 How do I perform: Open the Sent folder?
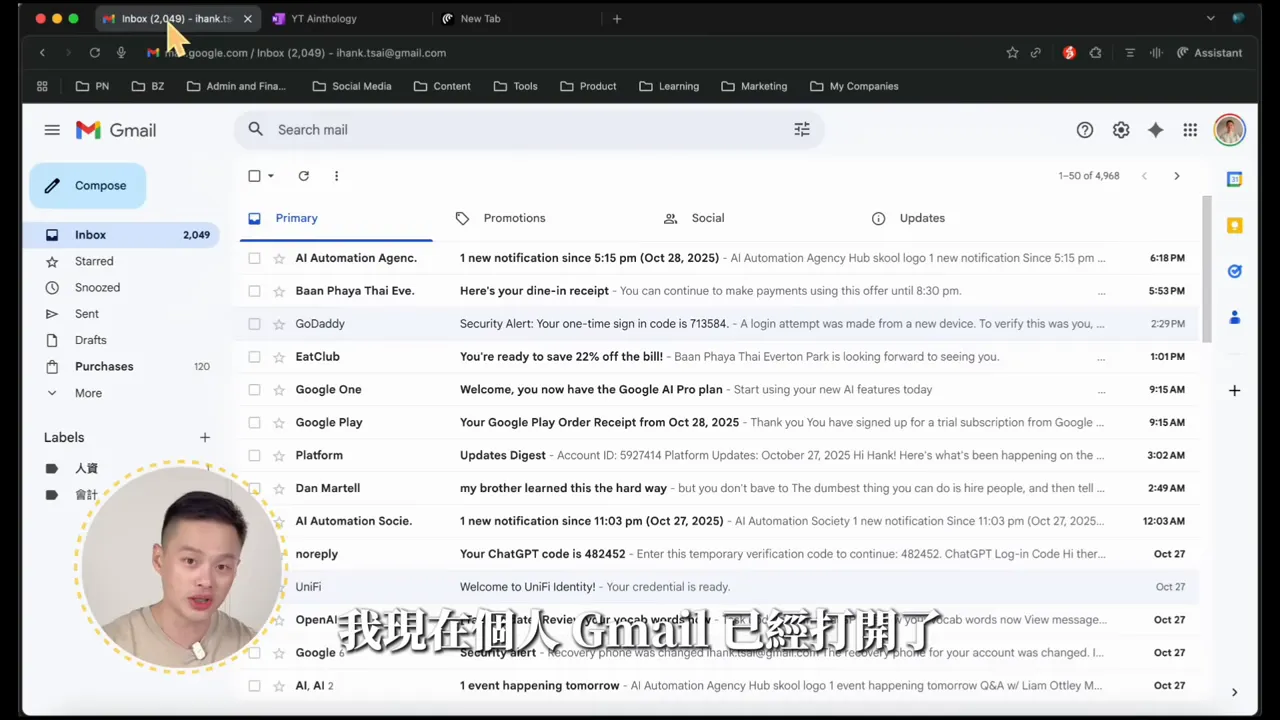pos(87,314)
